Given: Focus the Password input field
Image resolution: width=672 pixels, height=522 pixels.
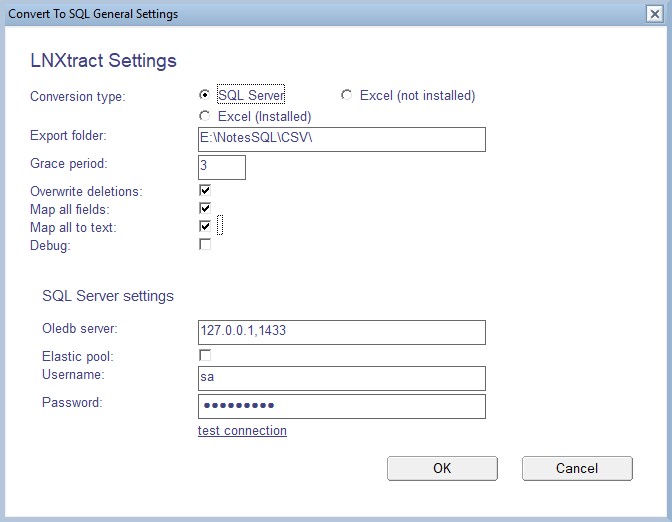Looking at the screenshot, I should 341,406.
